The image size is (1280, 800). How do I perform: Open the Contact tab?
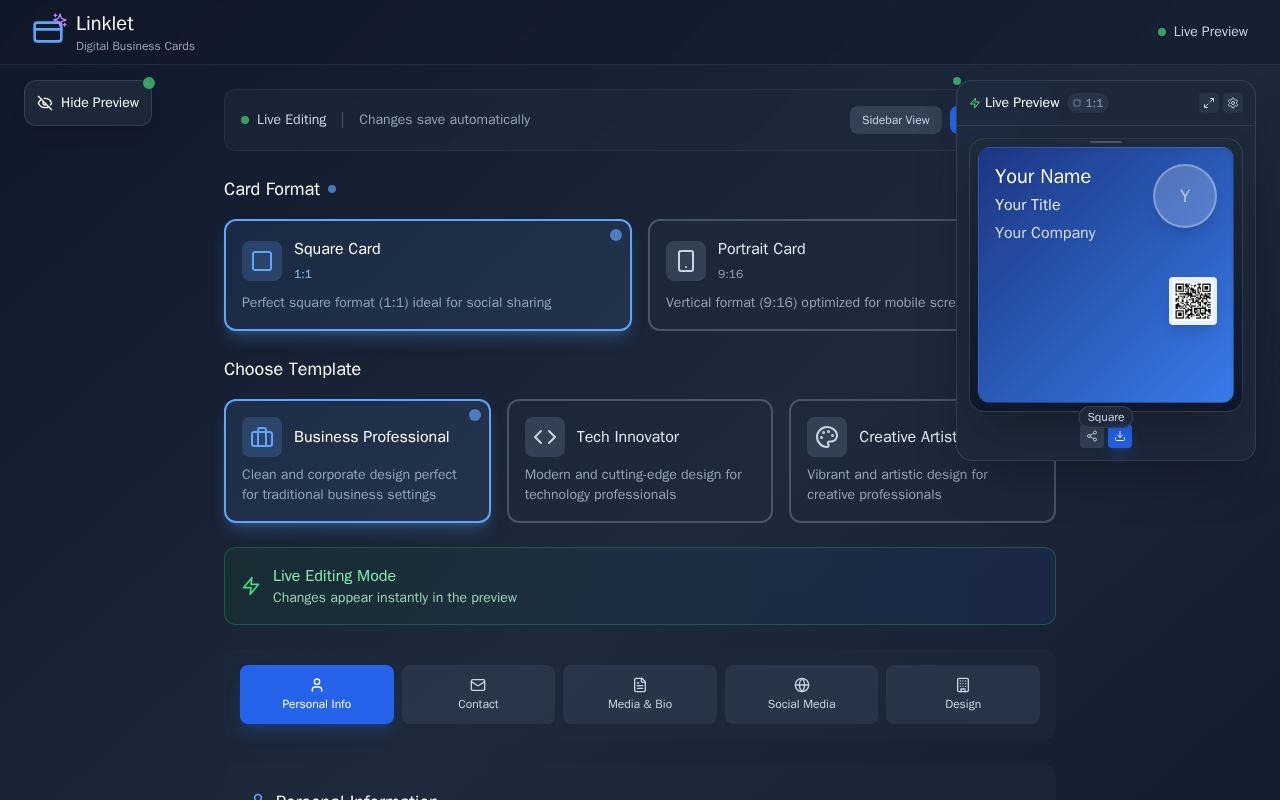tap(478, 694)
